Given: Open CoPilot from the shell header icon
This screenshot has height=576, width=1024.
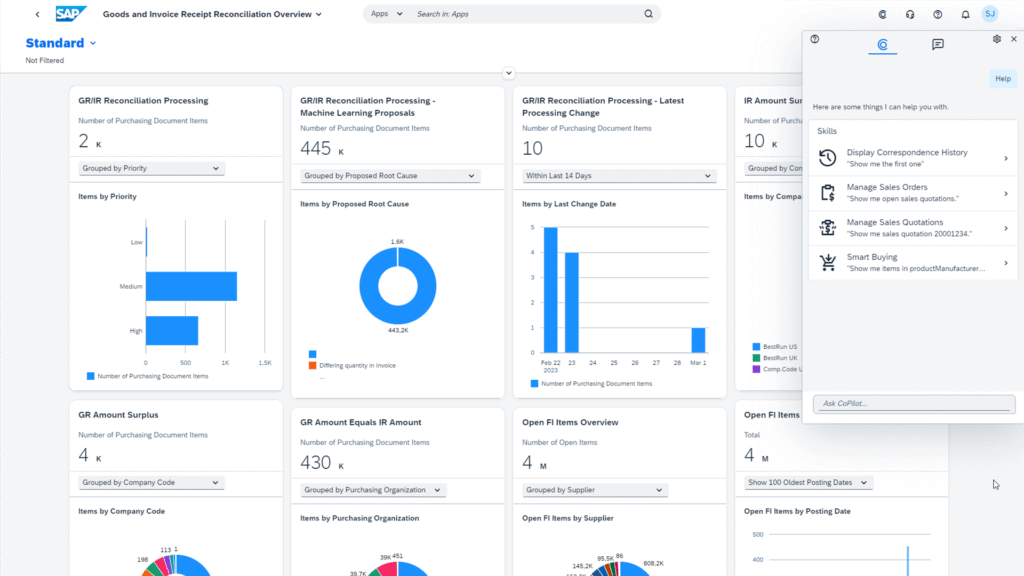Looking at the screenshot, I should pyautogui.click(x=882, y=14).
